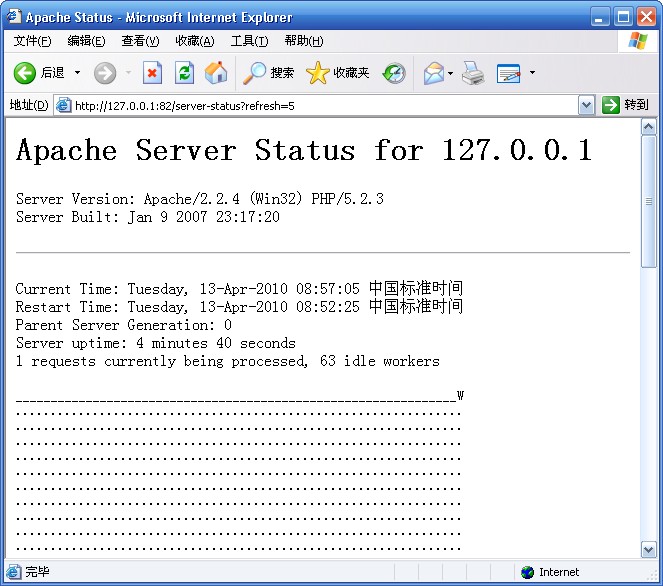Click the Parent Server Generation line
This screenshot has width=663, height=586.
[x=123, y=325]
